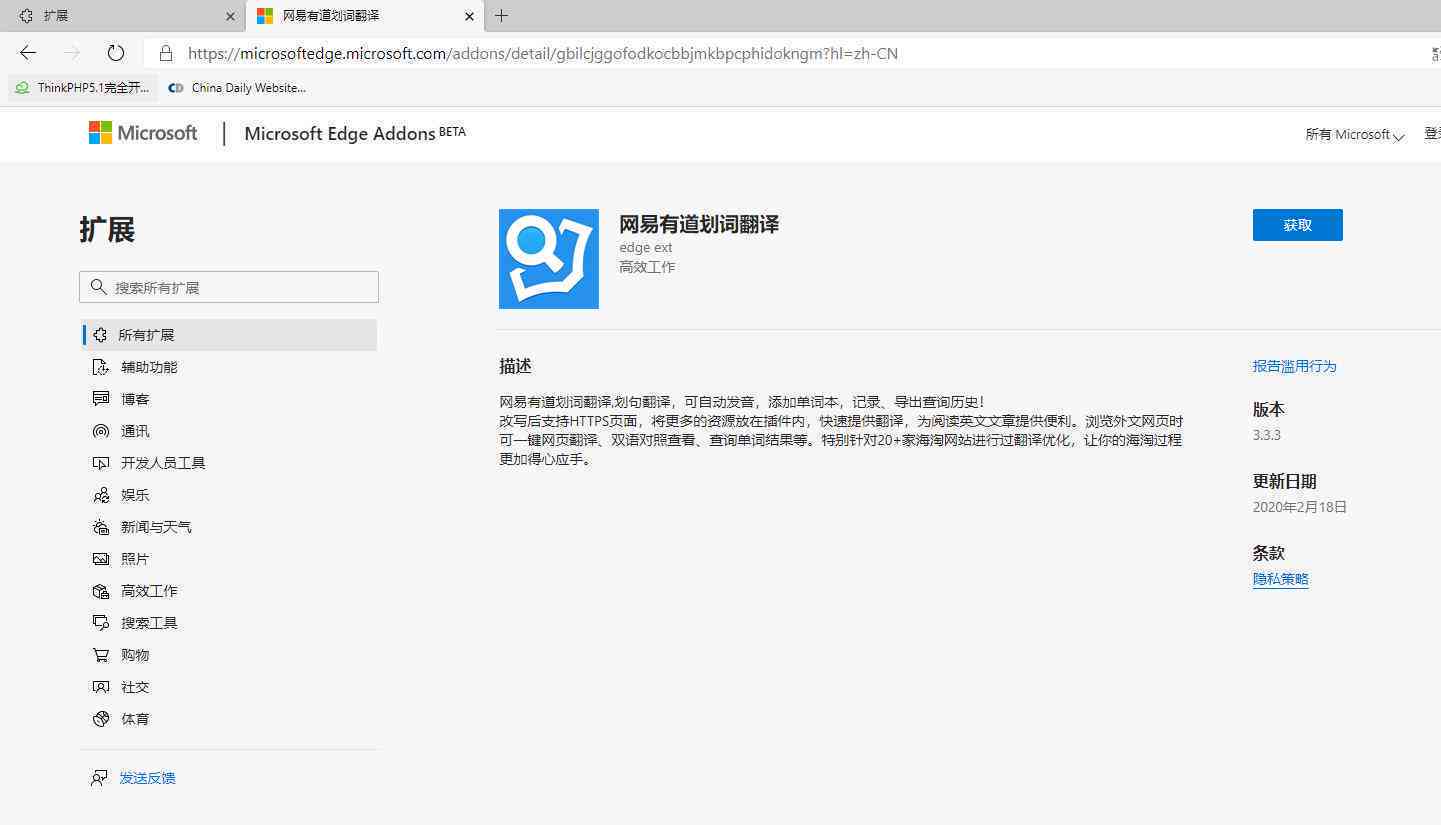
Task: Click the 高效工作 category icon in sidebar
Action: [x=100, y=591]
